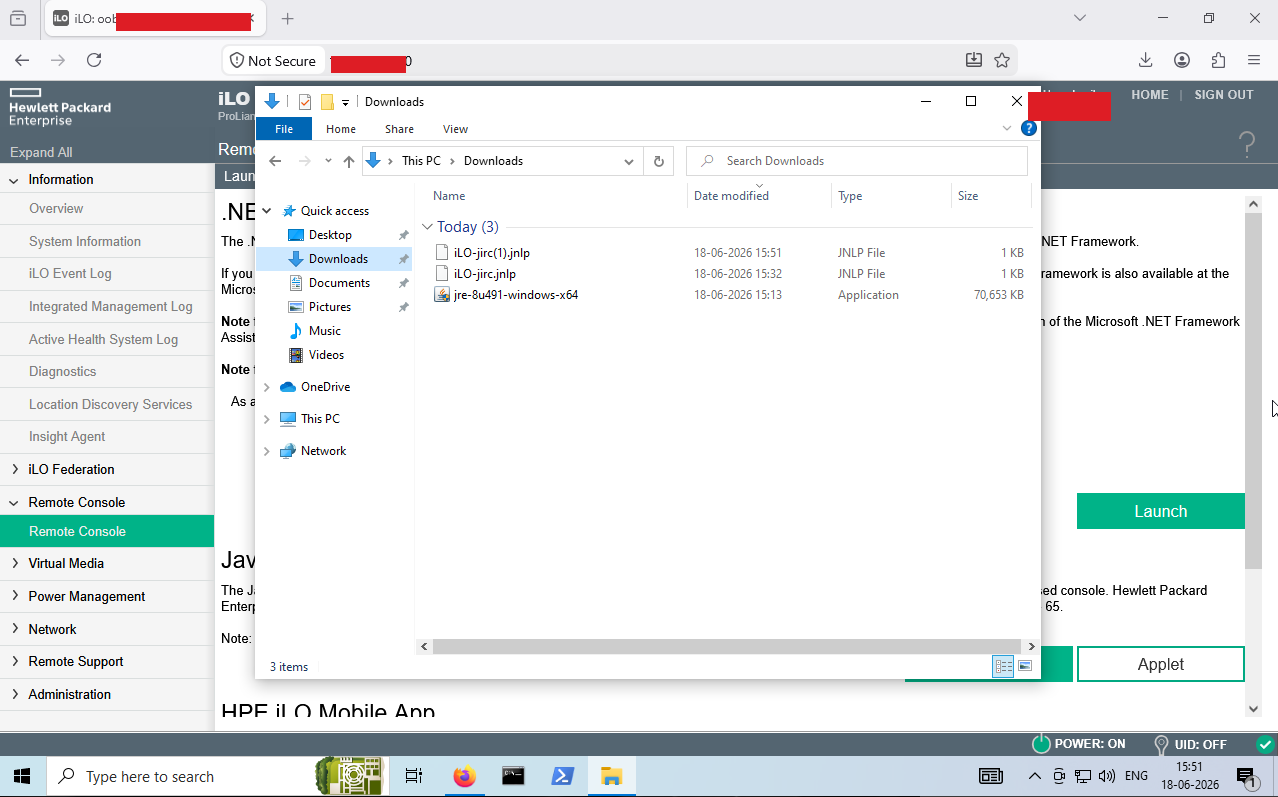Open Explorer File menu tab
Screen dimensions: 1278x797
tap(284, 129)
